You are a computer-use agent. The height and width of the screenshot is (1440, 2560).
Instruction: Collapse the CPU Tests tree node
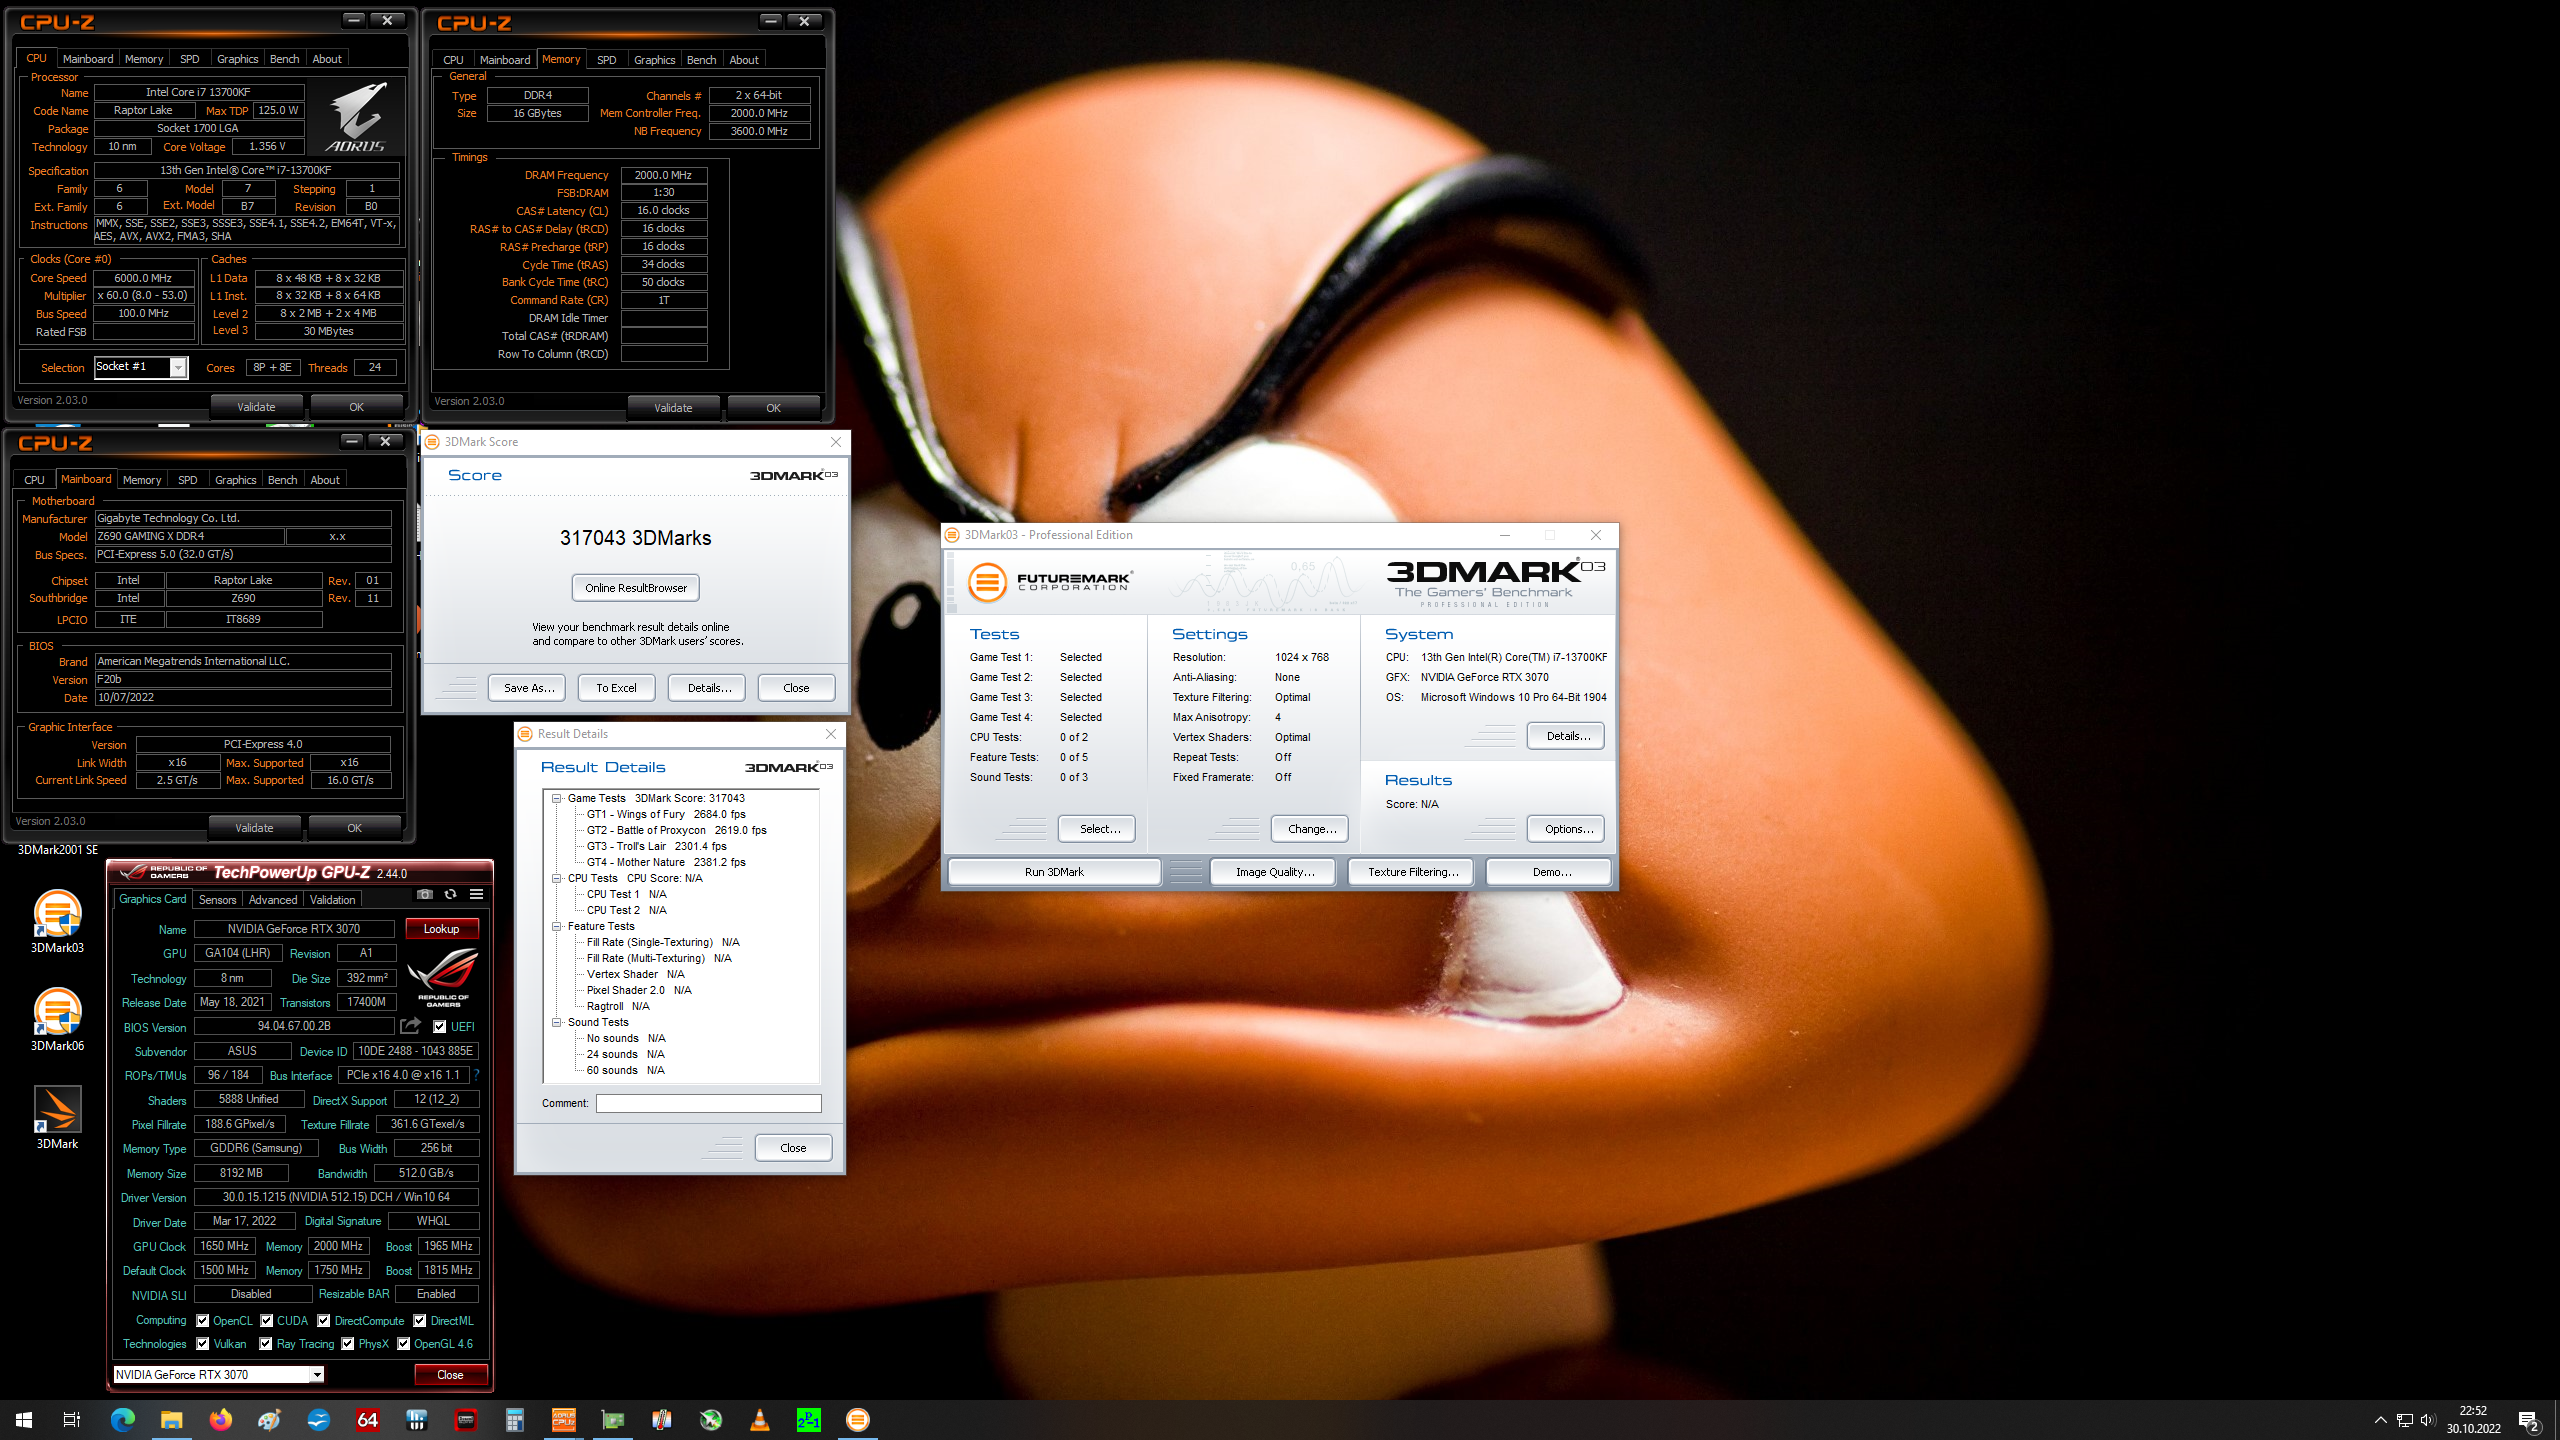pyautogui.click(x=557, y=878)
